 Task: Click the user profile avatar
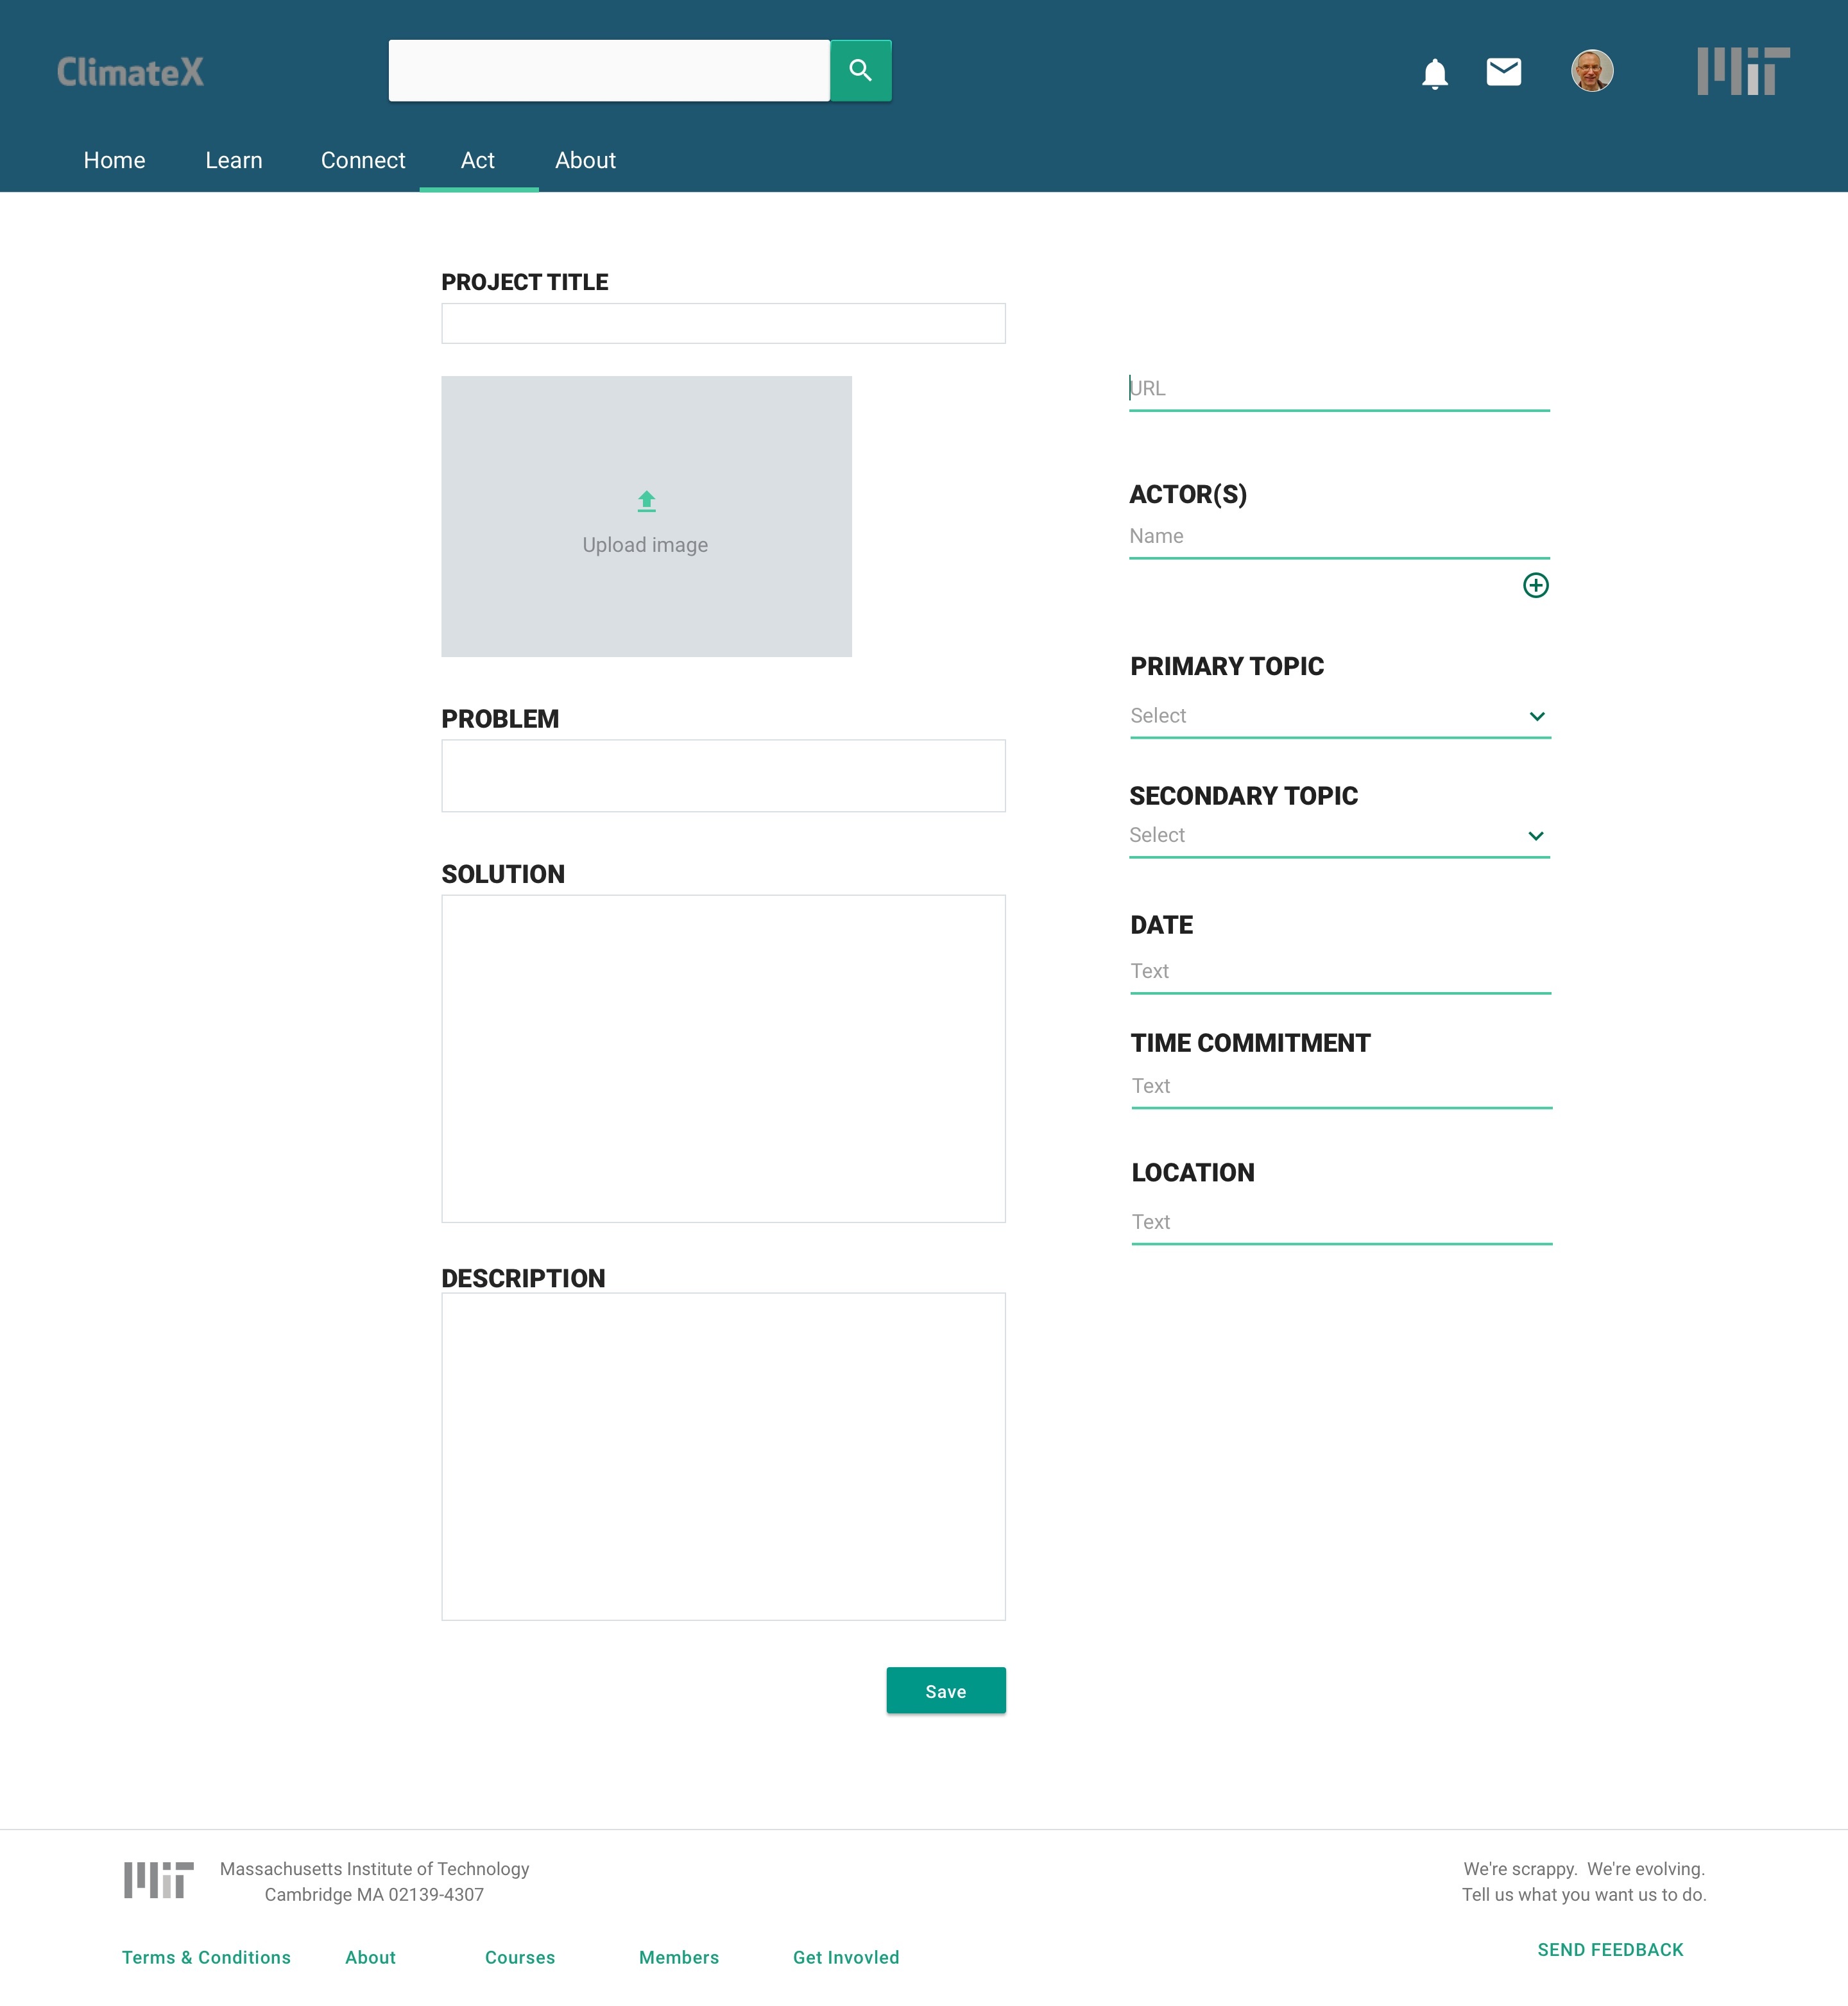pos(1591,71)
